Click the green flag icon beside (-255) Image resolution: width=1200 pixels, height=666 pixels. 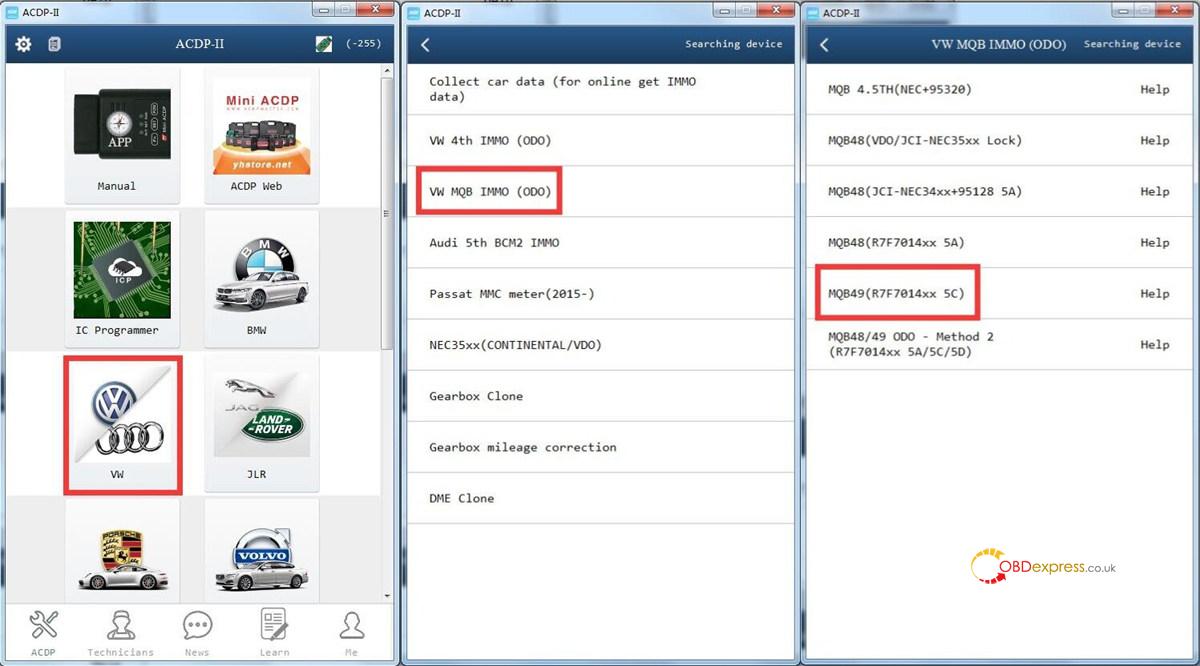(x=322, y=44)
